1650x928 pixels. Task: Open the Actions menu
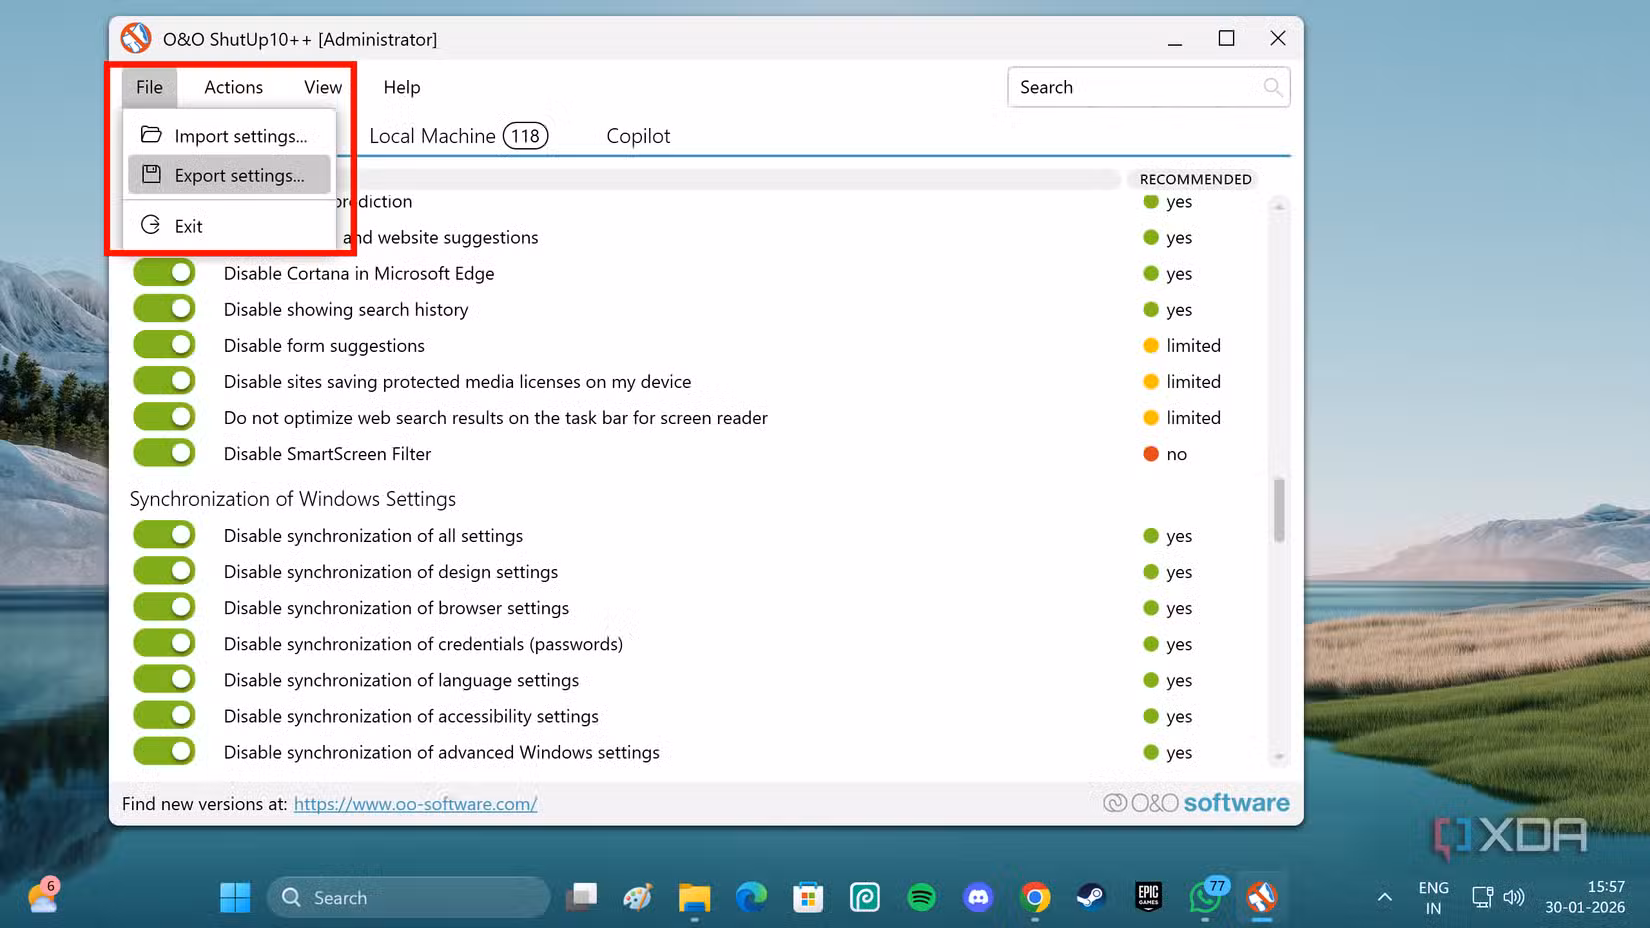[x=233, y=87]
